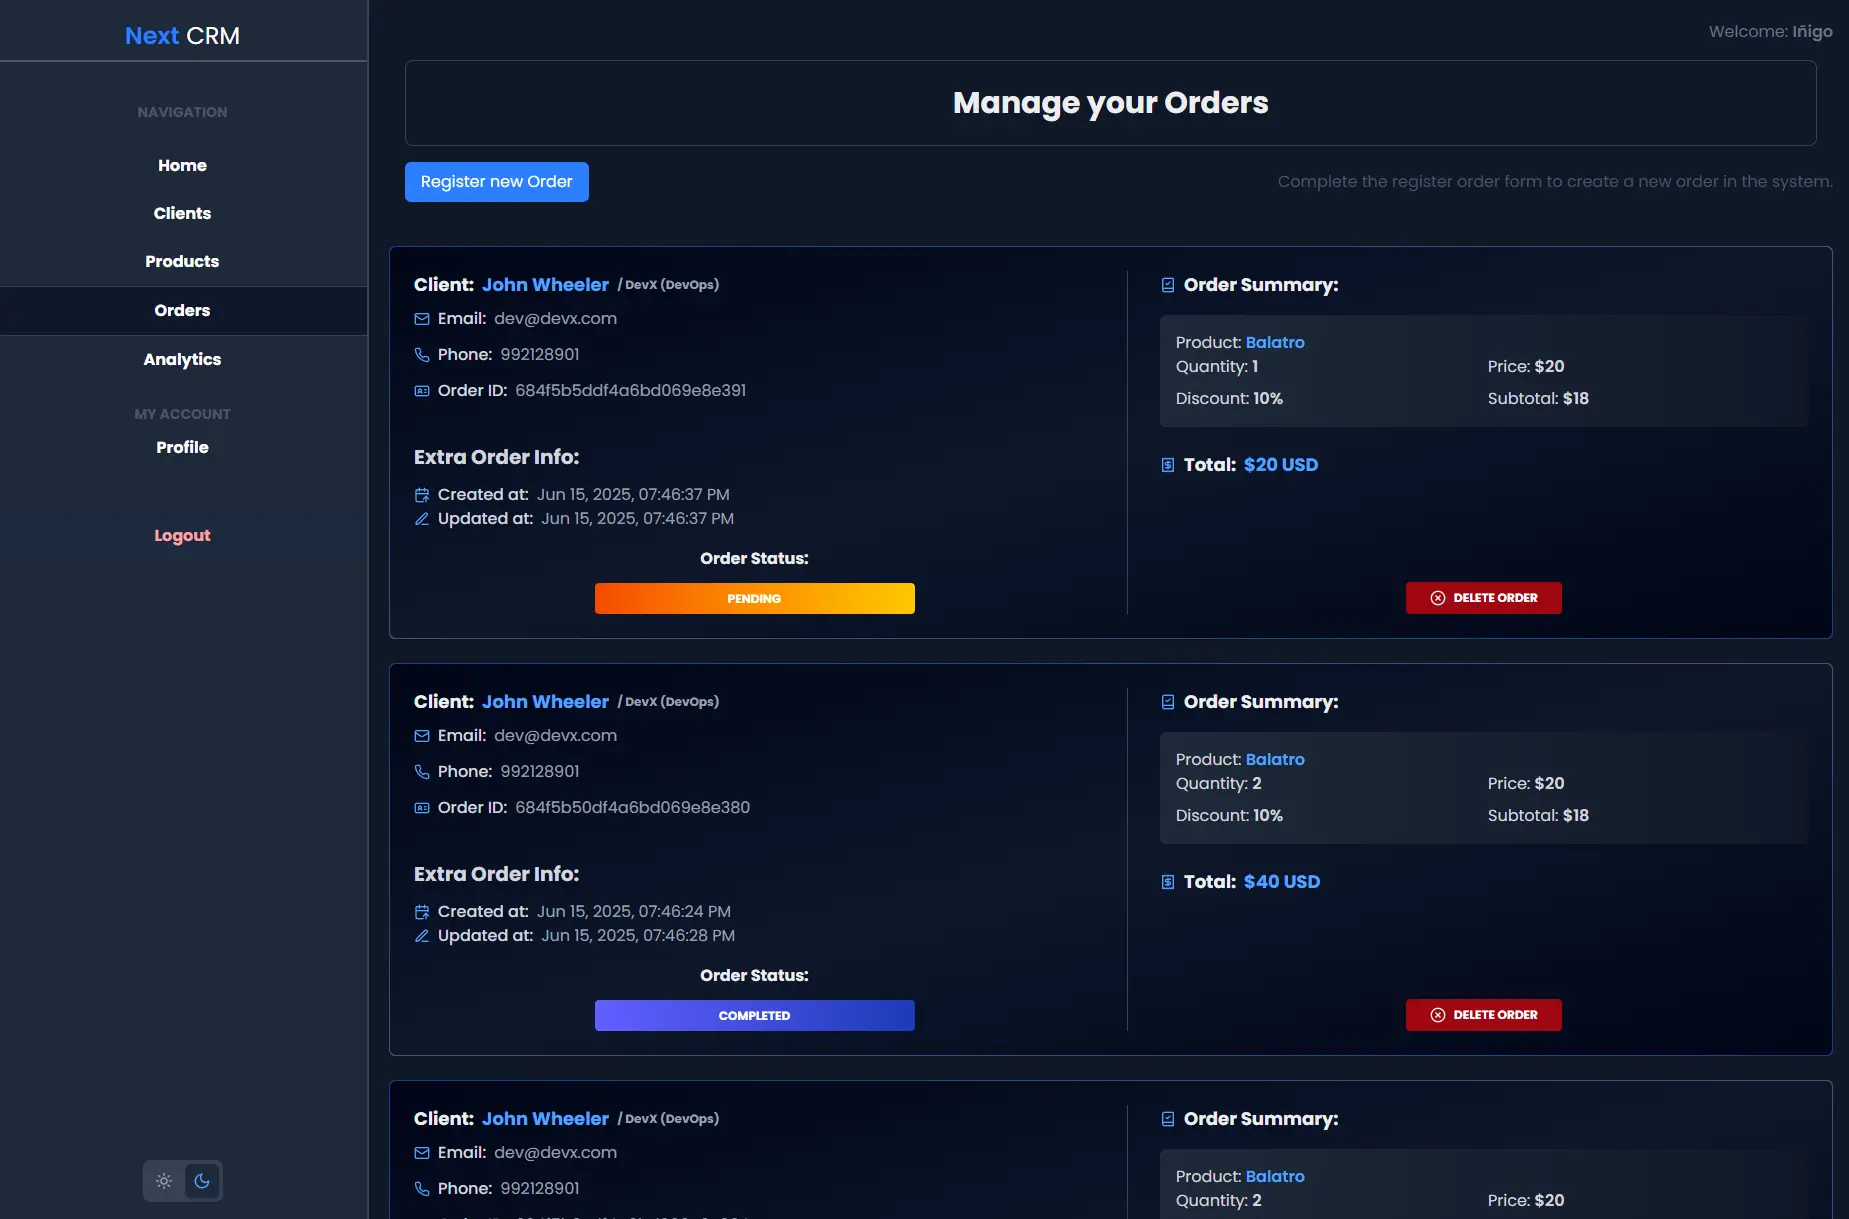Click the pencil icon beside second Updated at
1849x1219 pixels.
click(x=422, y=936)
